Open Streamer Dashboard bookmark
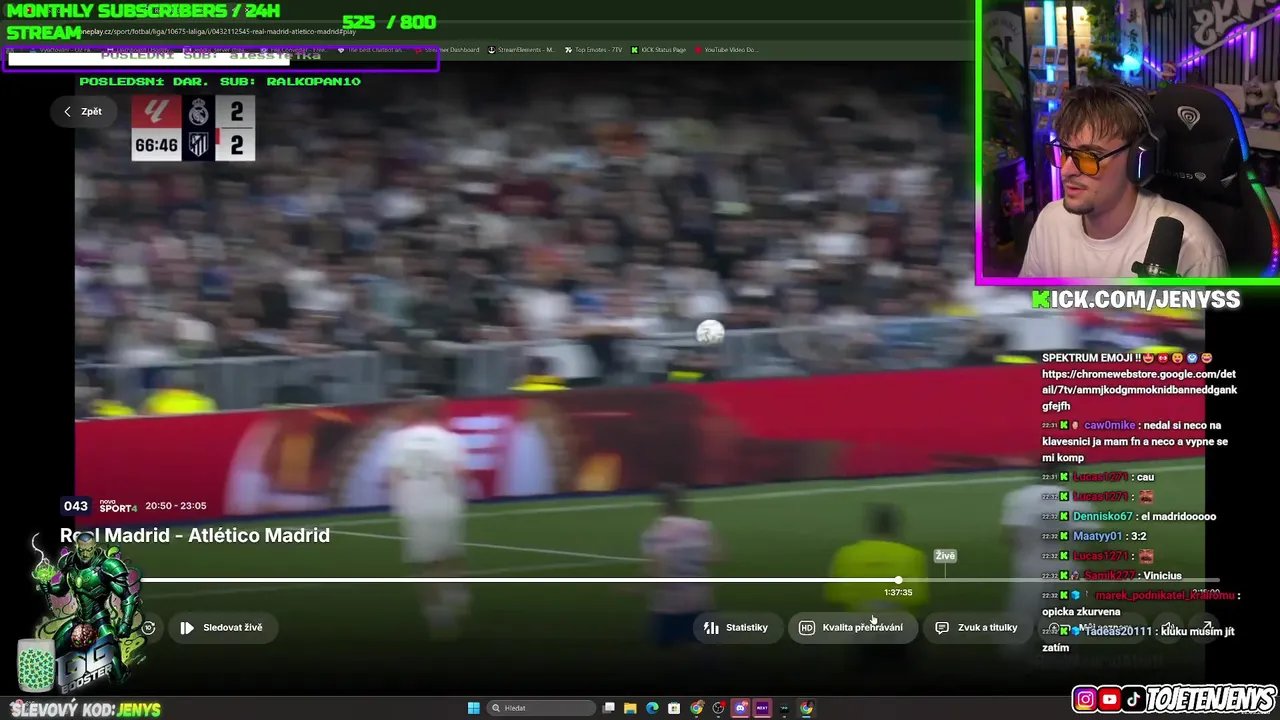1280x720 pixels. pyautogui.click(x=446, y=50)
